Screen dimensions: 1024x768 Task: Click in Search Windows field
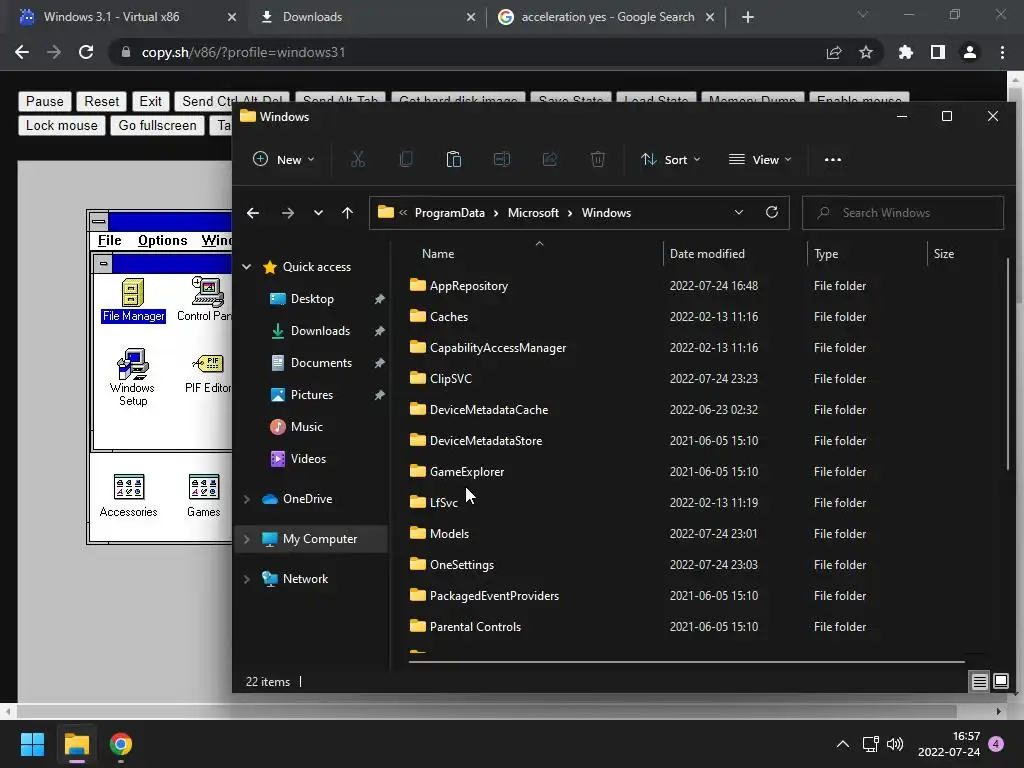pyautogui.click(x=903, y=213)
